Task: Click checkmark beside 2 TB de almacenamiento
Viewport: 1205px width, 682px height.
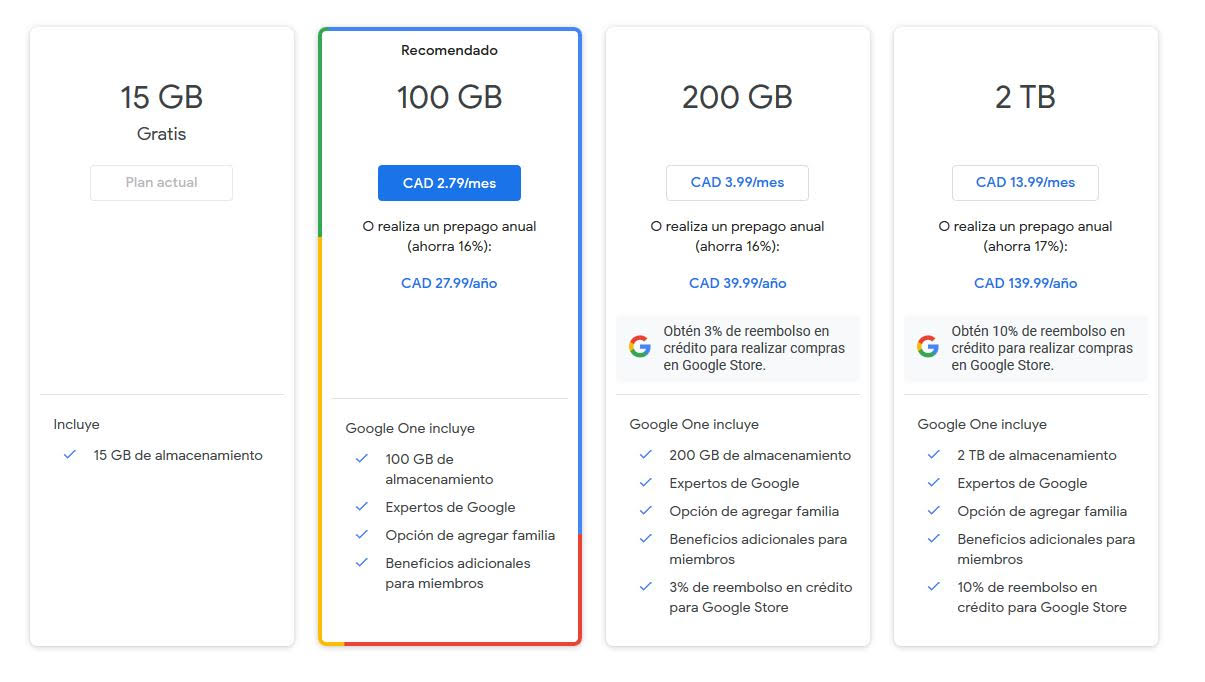Action: (x=934, y=454)
